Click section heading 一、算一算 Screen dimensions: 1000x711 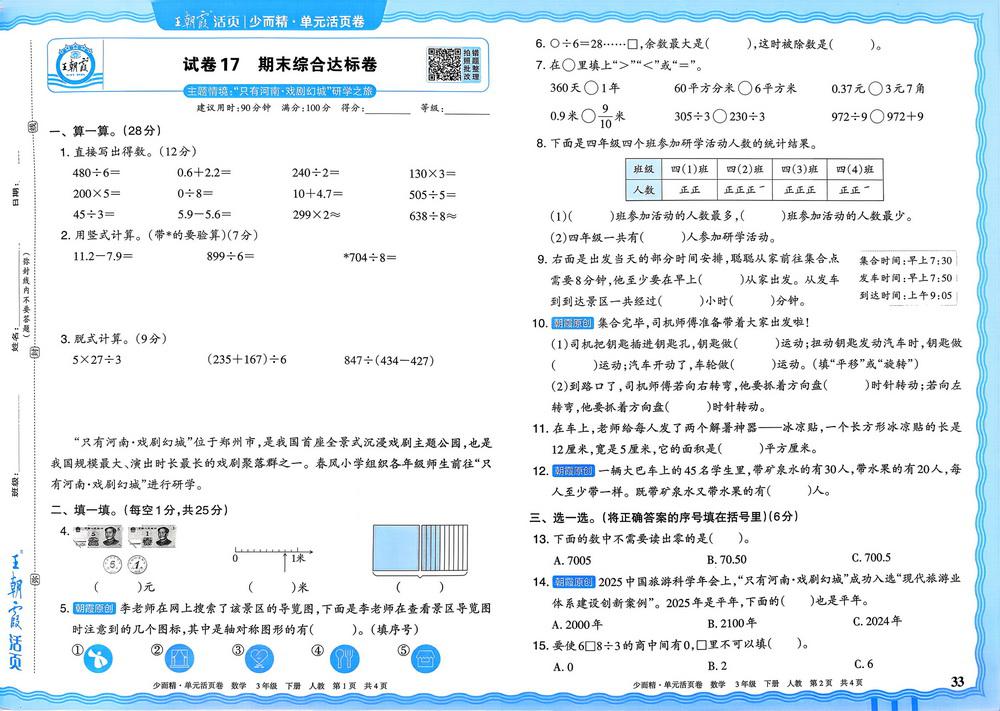[x=105, y=131]
